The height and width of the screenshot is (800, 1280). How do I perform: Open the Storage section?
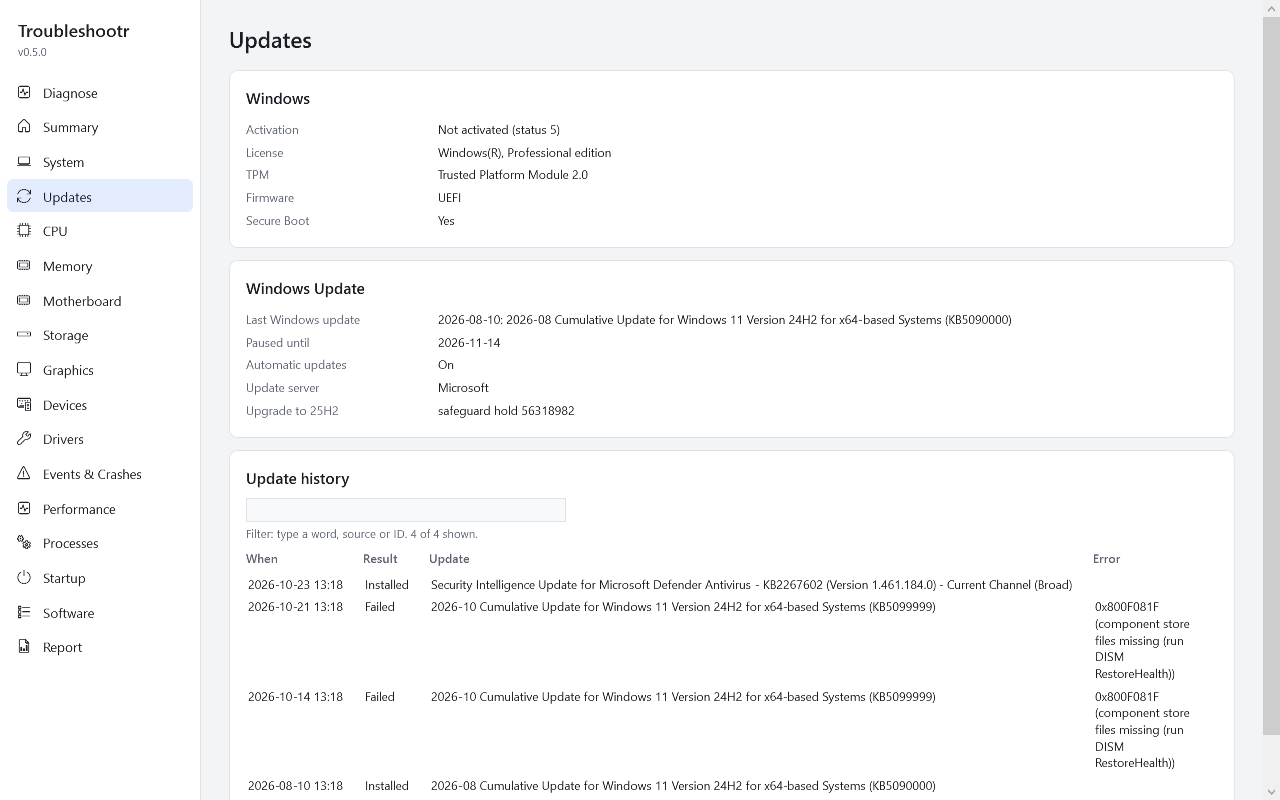point(100,335)
